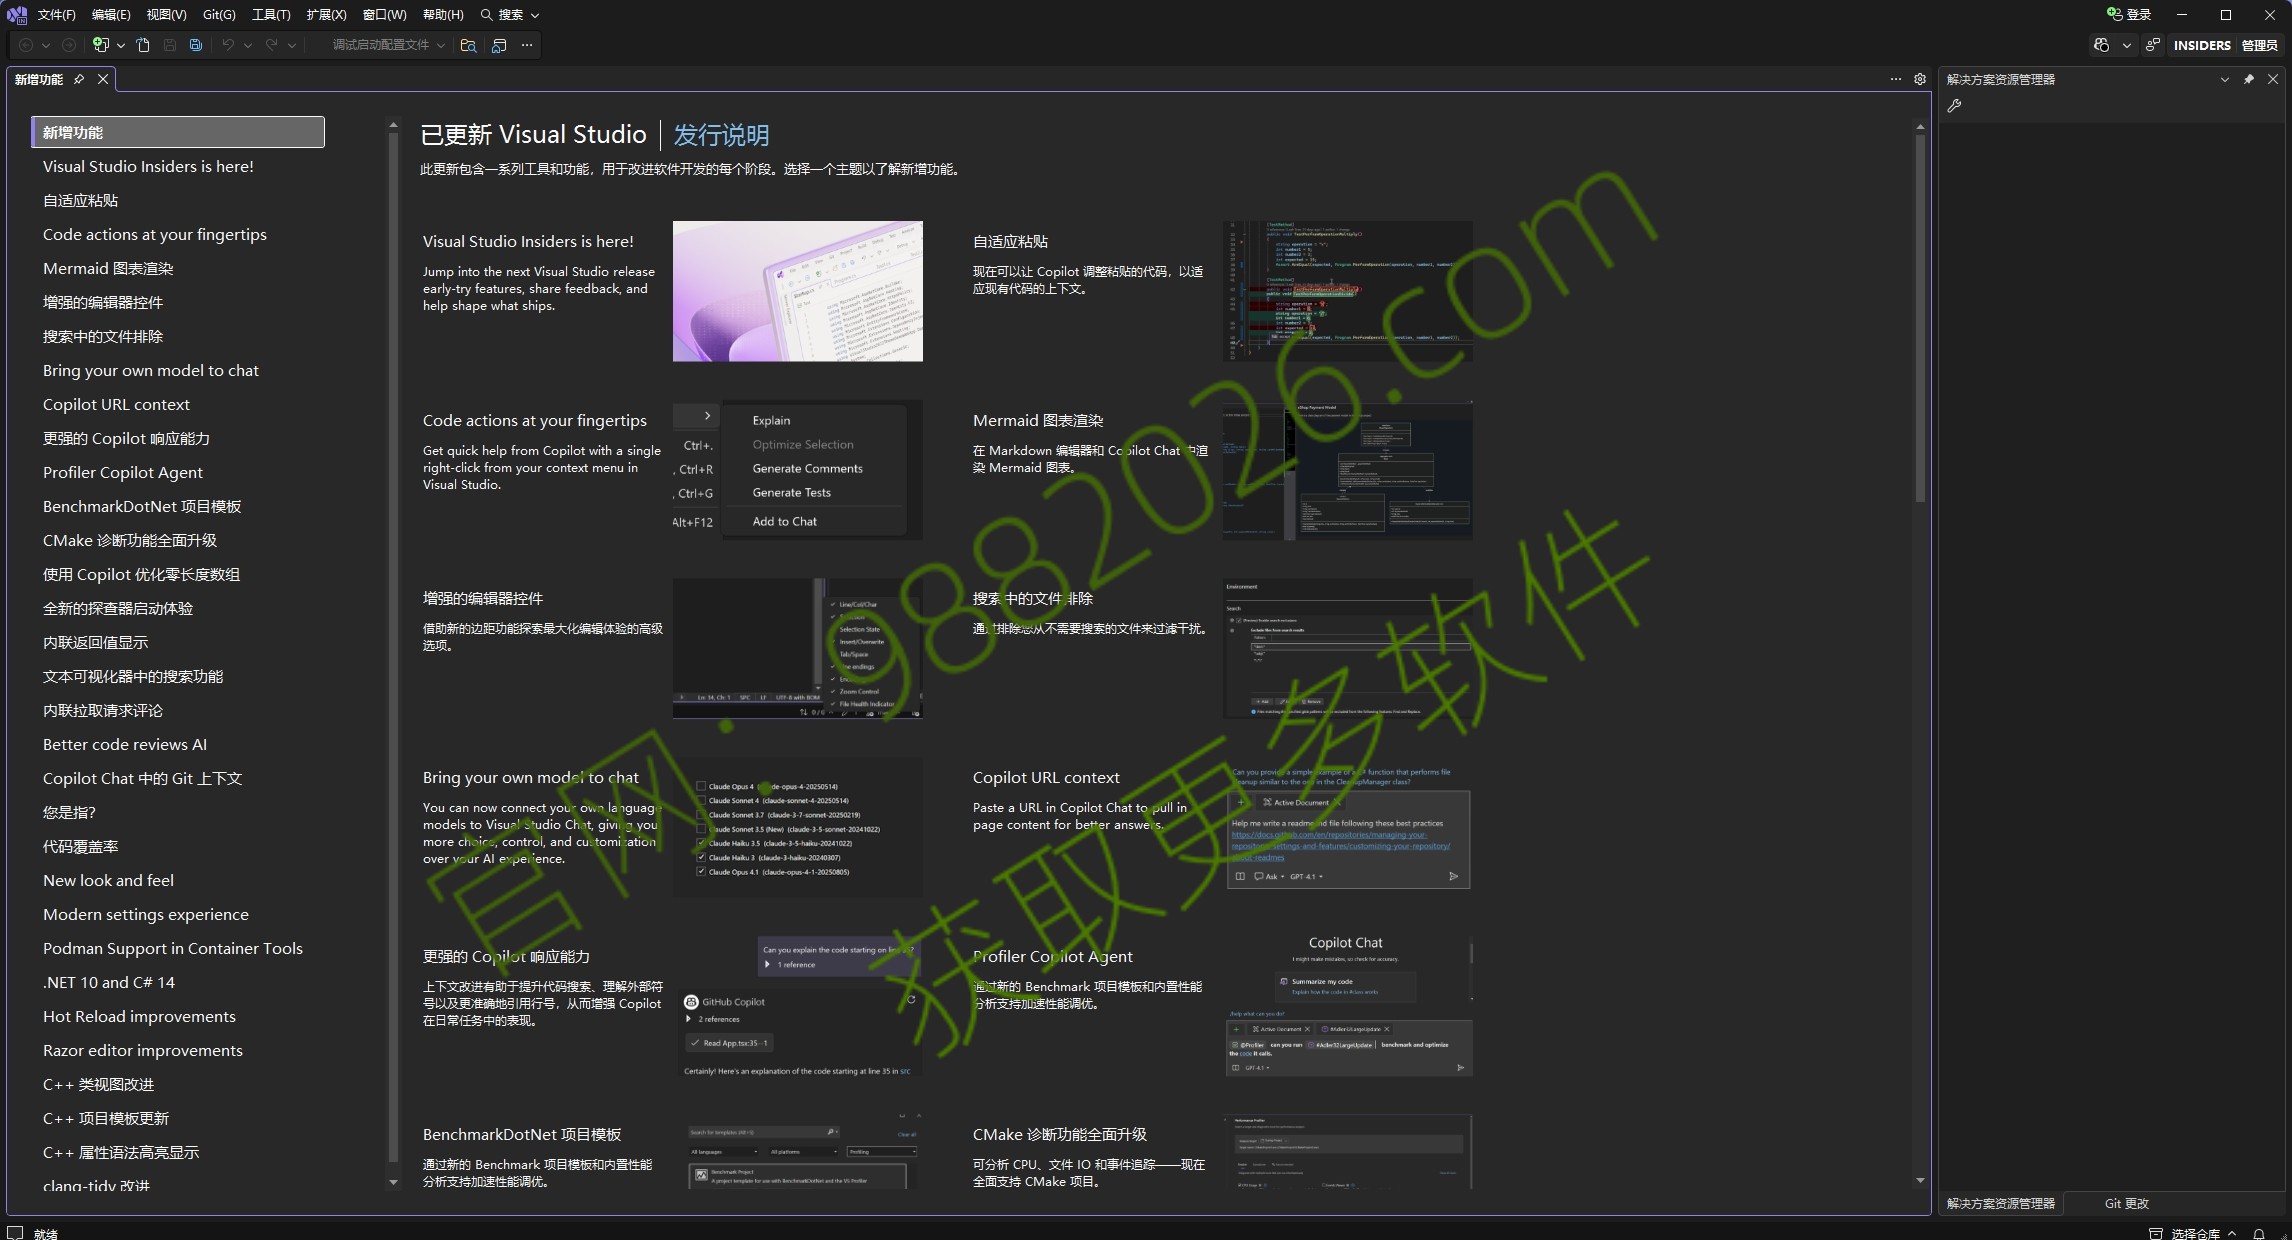Expand the 选择仓库 chevron in status bar

coord(2232,1233)
